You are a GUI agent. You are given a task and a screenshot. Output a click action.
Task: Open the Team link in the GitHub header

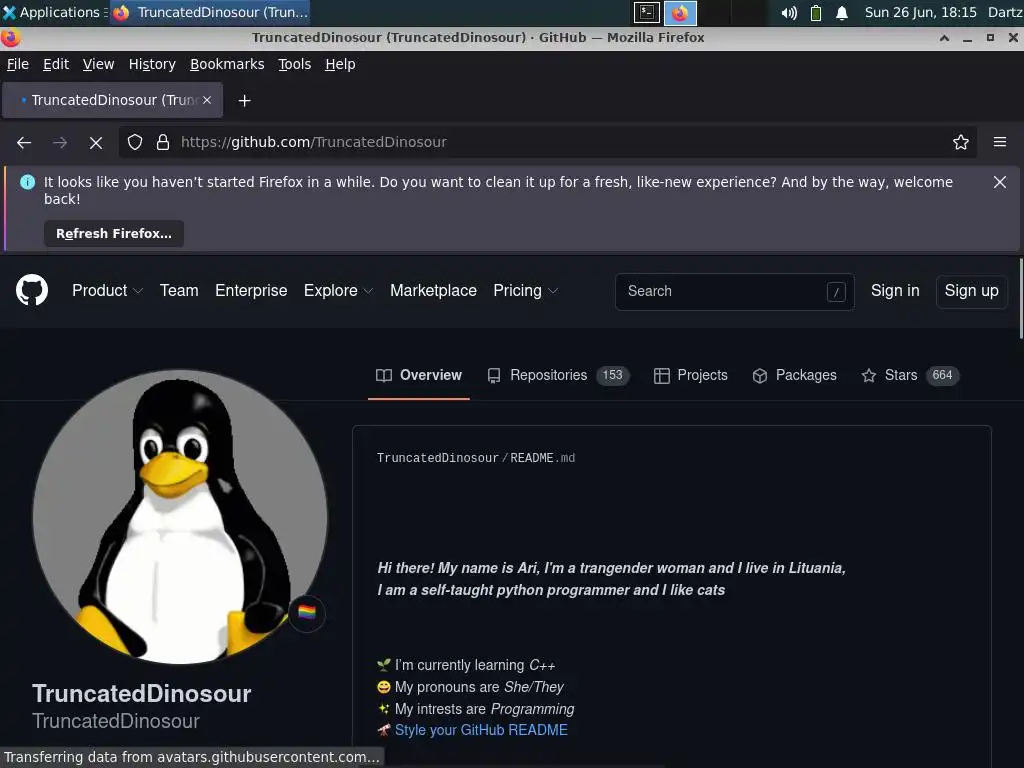point(179,291)
